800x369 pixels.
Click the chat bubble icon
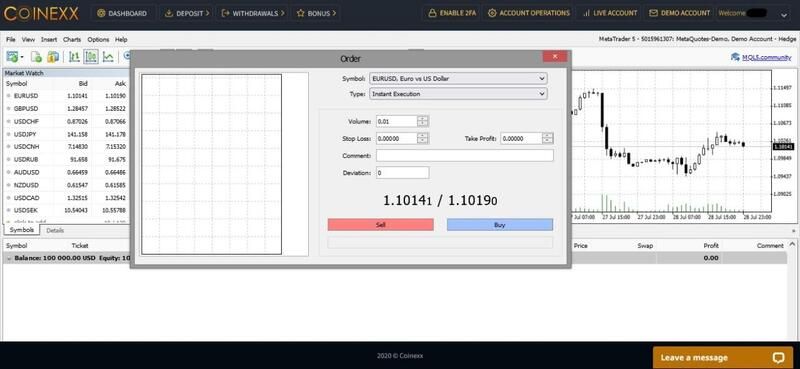coord(778,357)
